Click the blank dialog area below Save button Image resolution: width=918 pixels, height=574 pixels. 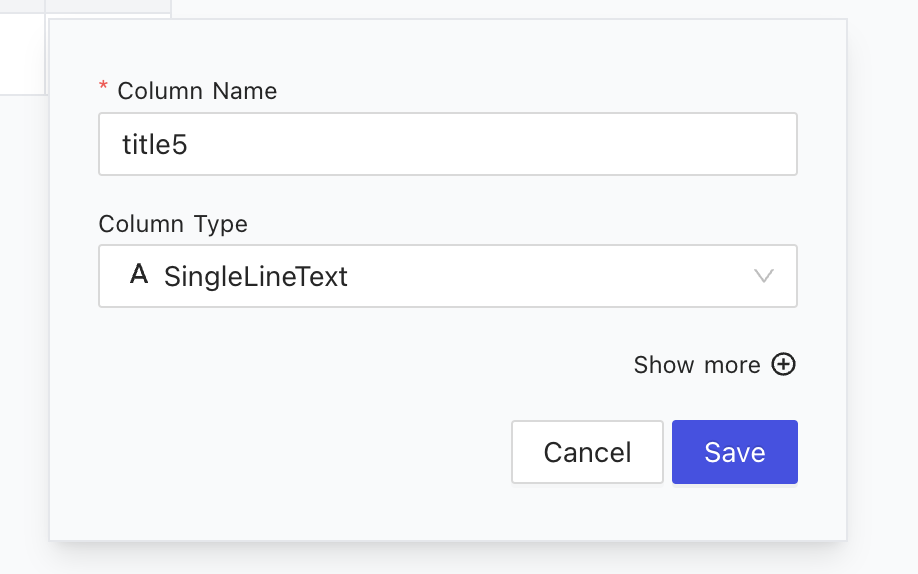click(x=735, y=512)
